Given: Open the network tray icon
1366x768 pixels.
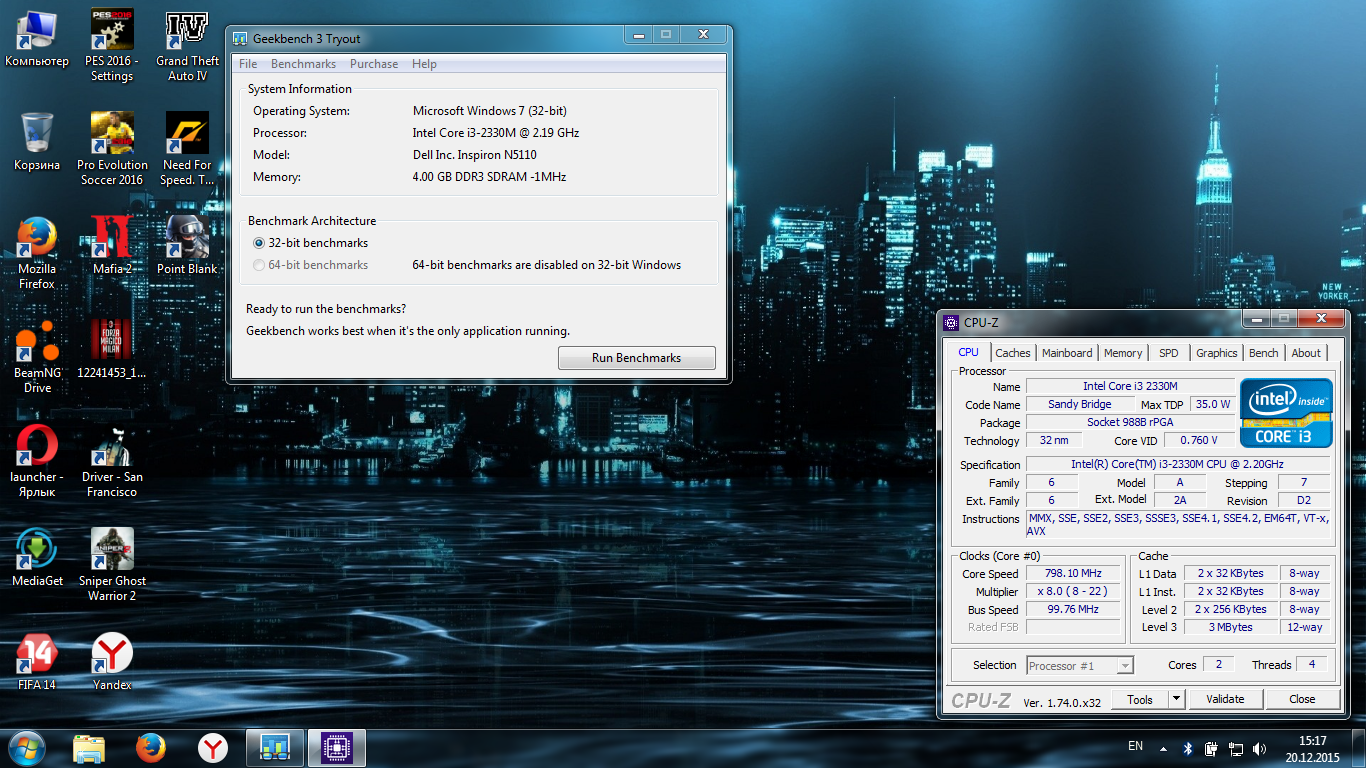Looking at the screenshot, I should pos(1236,748).
